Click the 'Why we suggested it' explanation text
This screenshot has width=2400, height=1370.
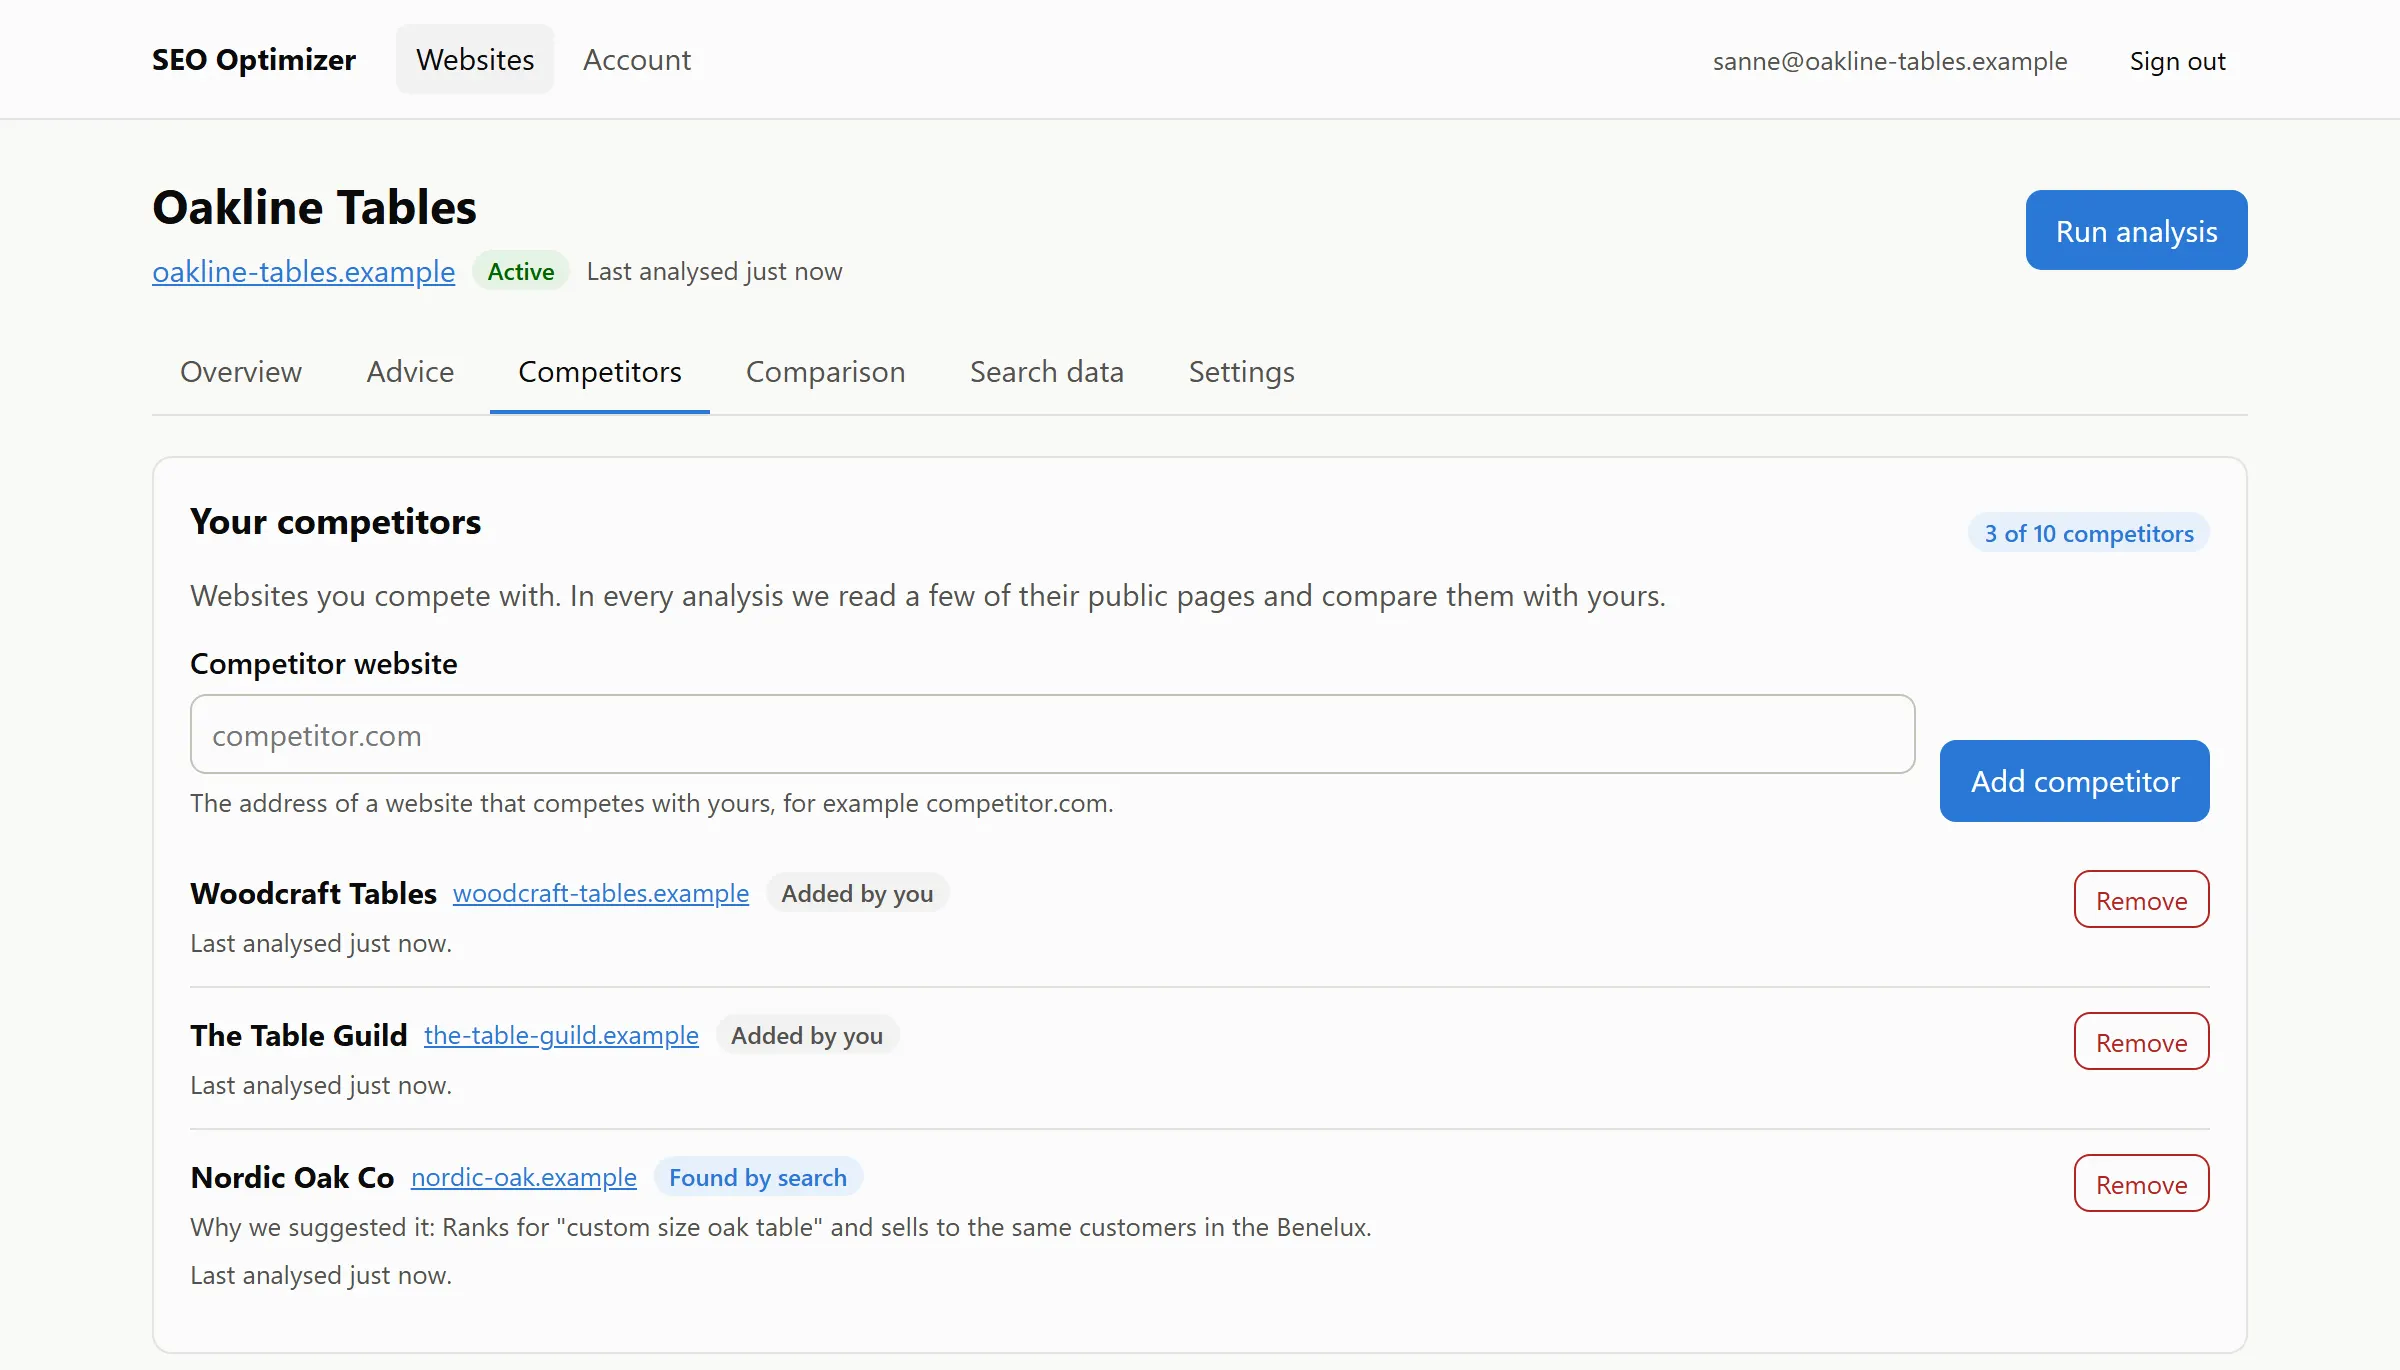tap(781, 1227)
